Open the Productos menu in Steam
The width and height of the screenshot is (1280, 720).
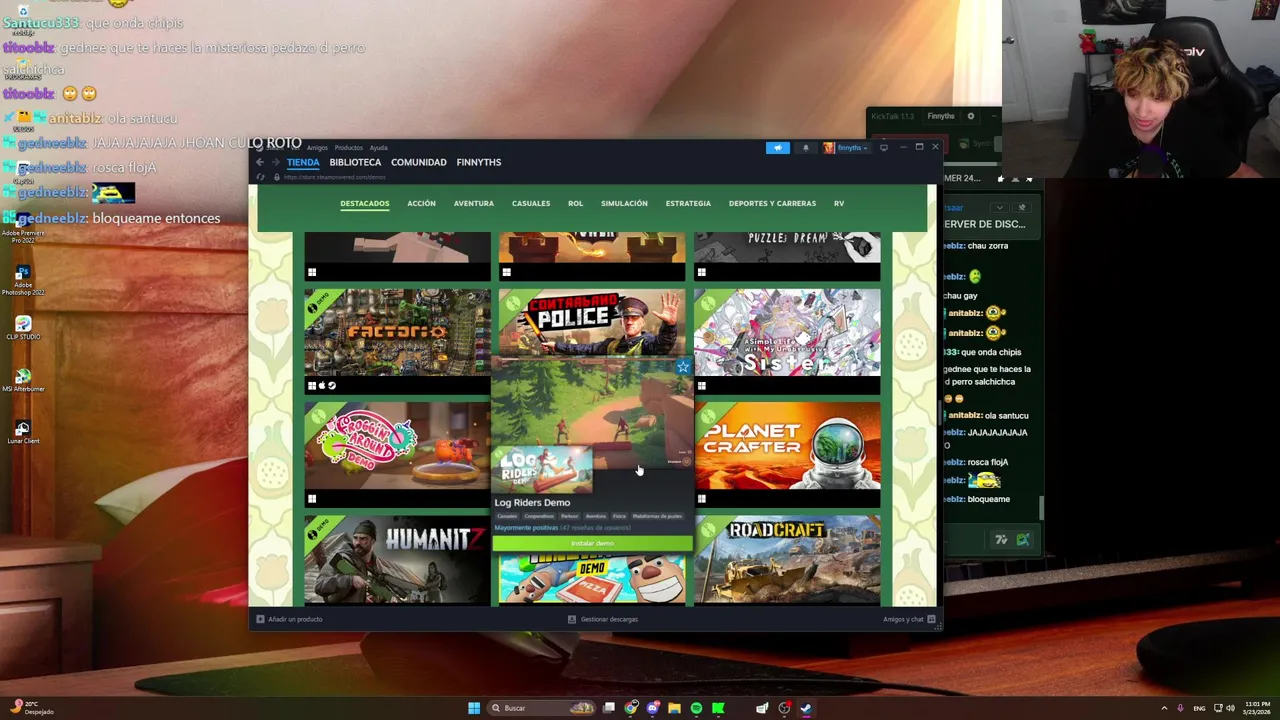point(349,148)
